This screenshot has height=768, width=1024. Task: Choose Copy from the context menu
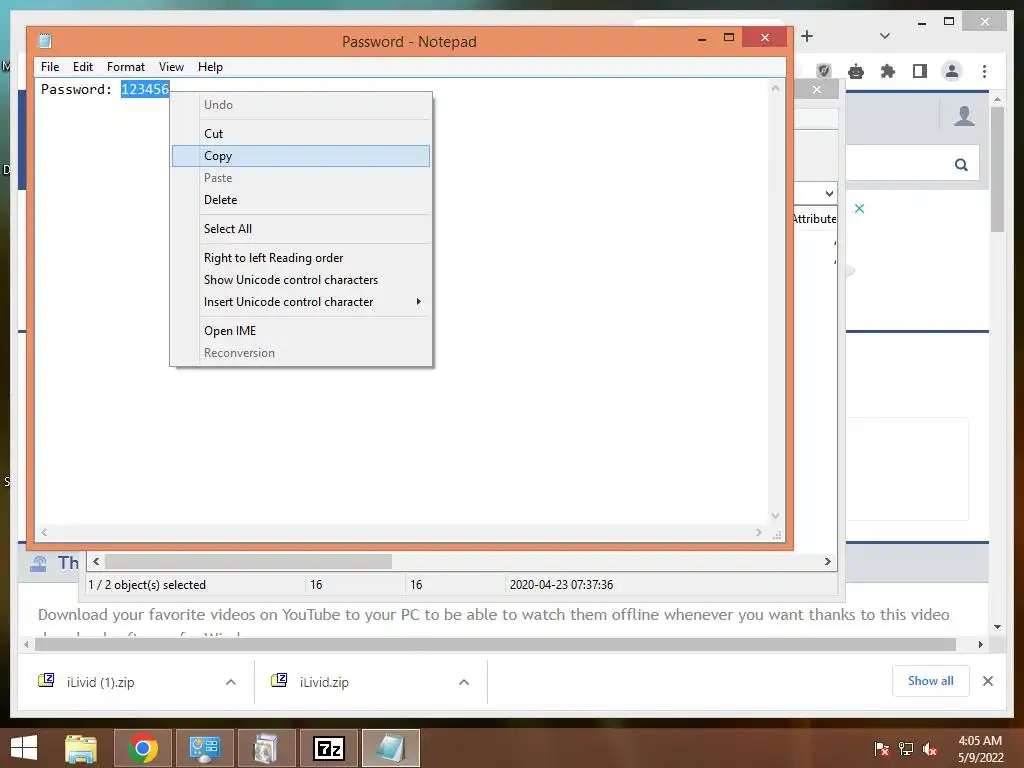[x=300, y=156]
